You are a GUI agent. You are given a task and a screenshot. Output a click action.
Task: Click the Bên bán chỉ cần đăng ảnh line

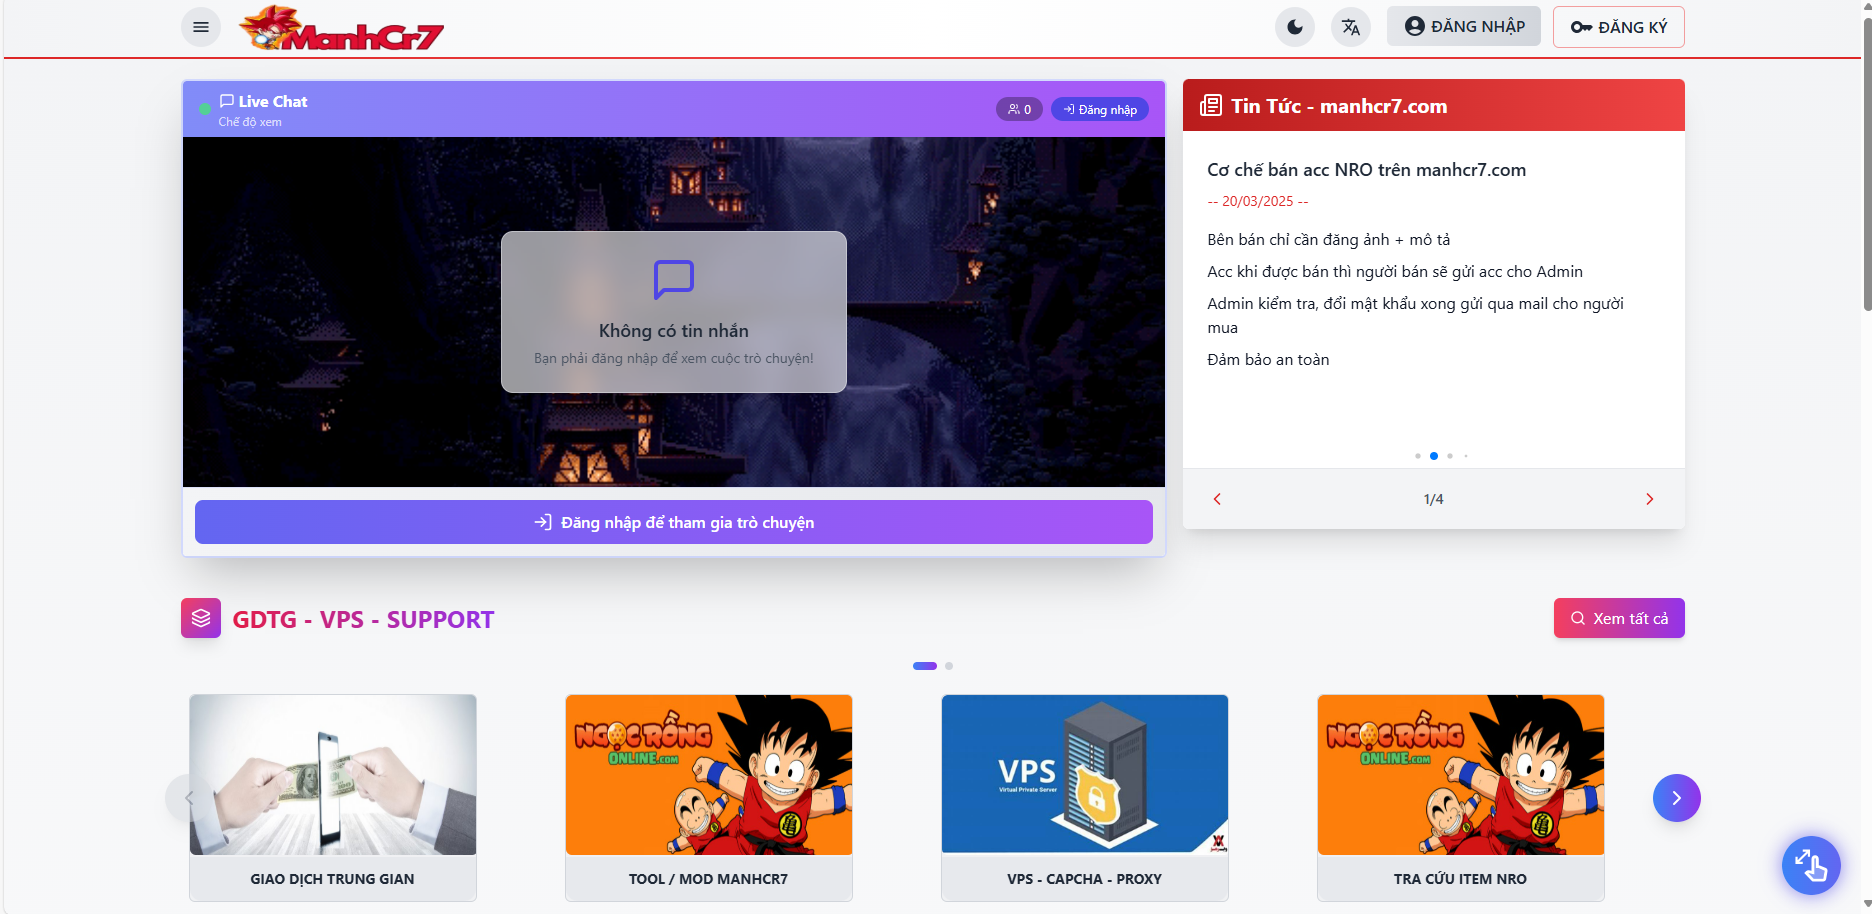pos(1329,240)
